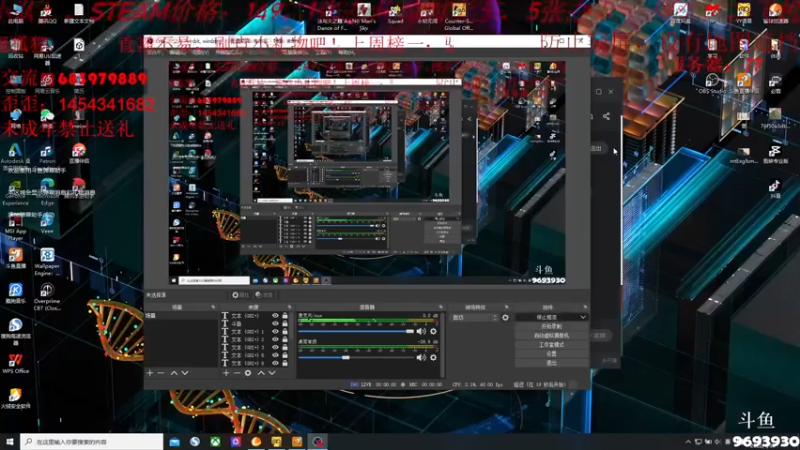Select 场景 in the Scenes list

pos(181,316)
